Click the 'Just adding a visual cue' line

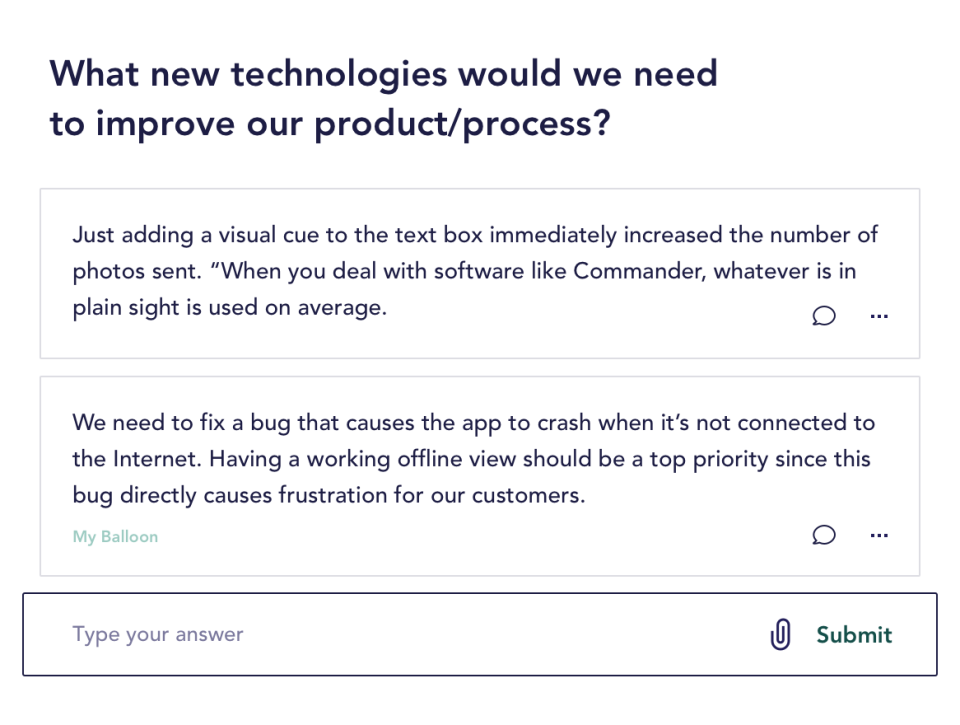coord(475,235)
